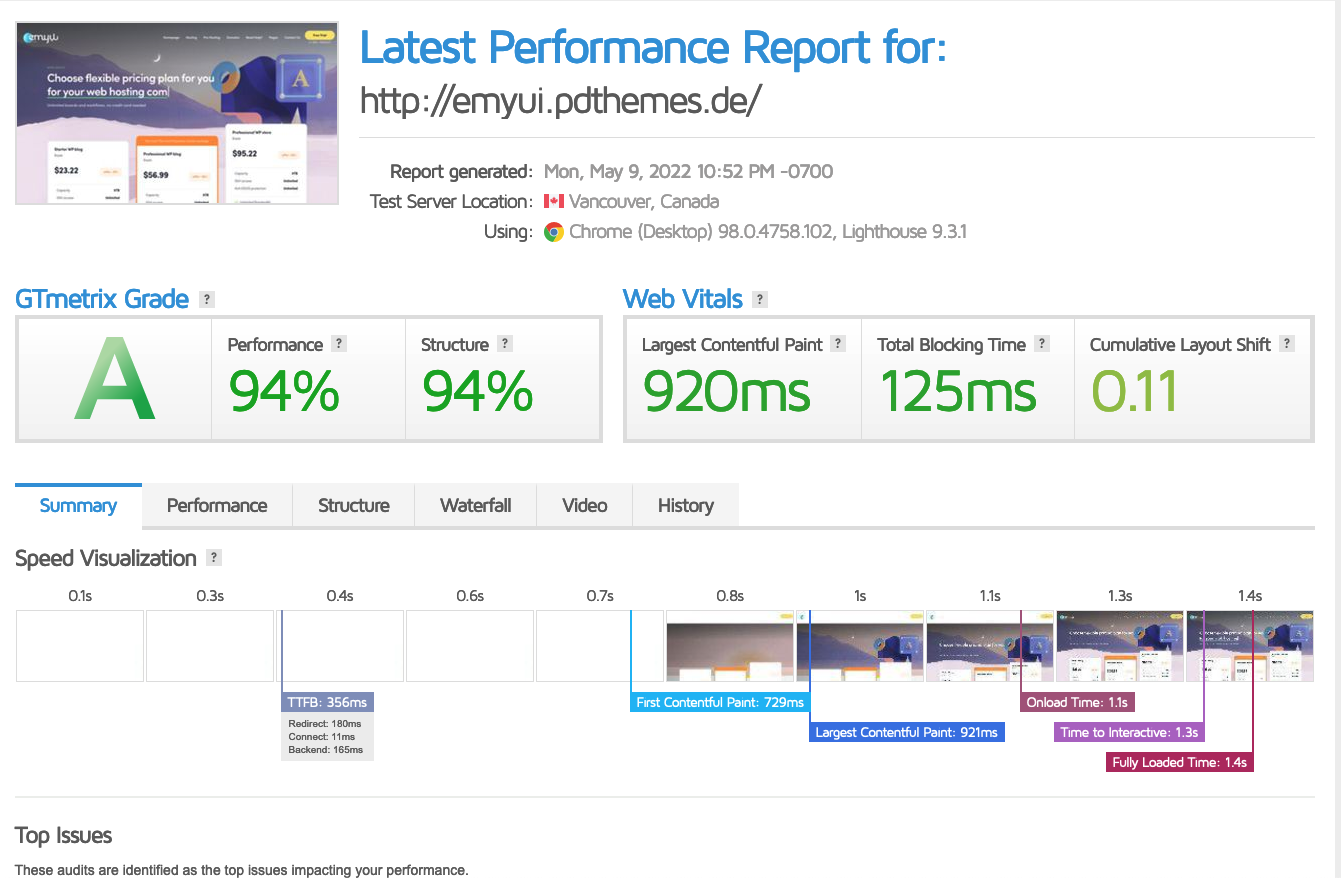Screen dimensions: 1341x878
Task: Select the 1.4s filmstrip frame
Action: pos(1250,646)
